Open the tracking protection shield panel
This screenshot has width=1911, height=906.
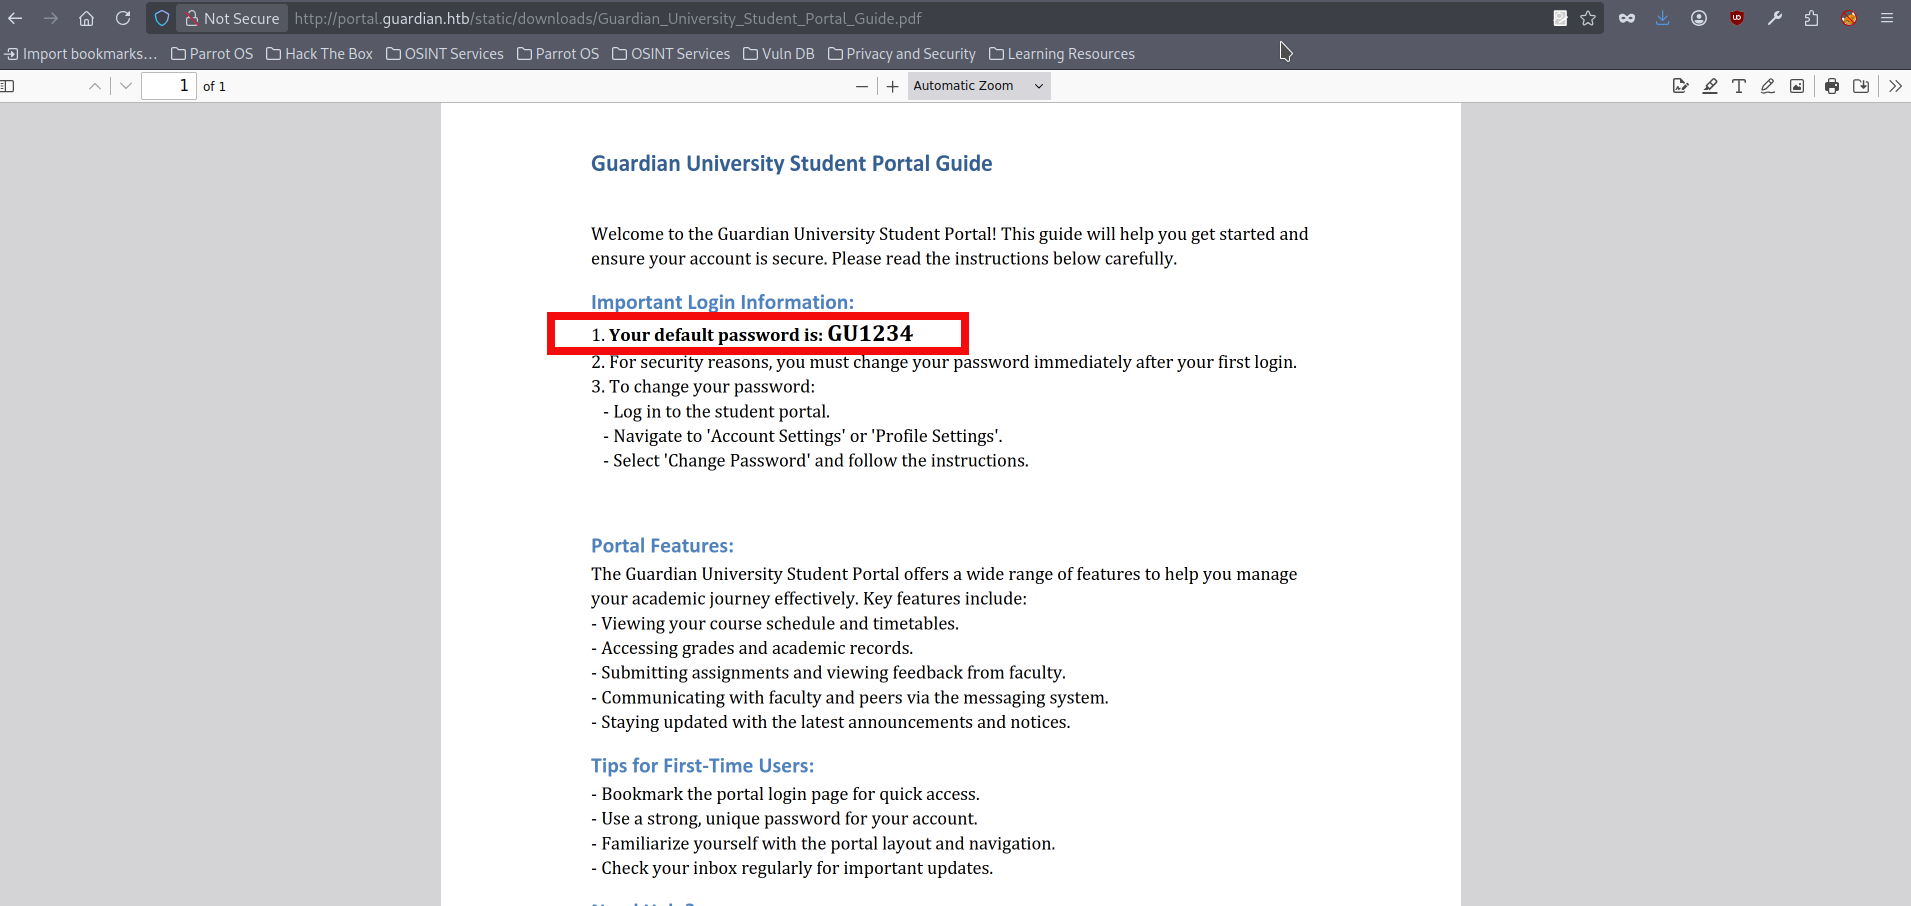pos(162,18)
